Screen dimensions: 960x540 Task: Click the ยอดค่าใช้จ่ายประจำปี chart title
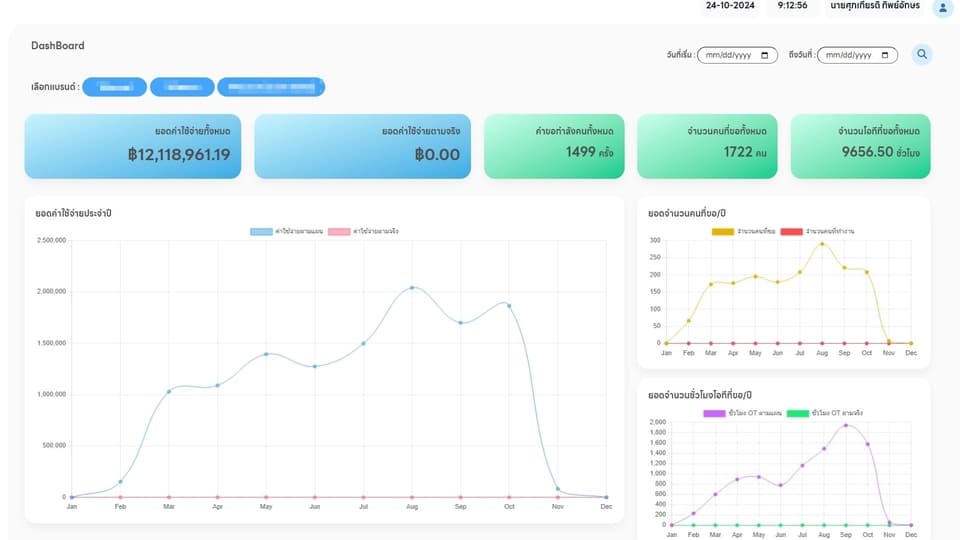73,214
